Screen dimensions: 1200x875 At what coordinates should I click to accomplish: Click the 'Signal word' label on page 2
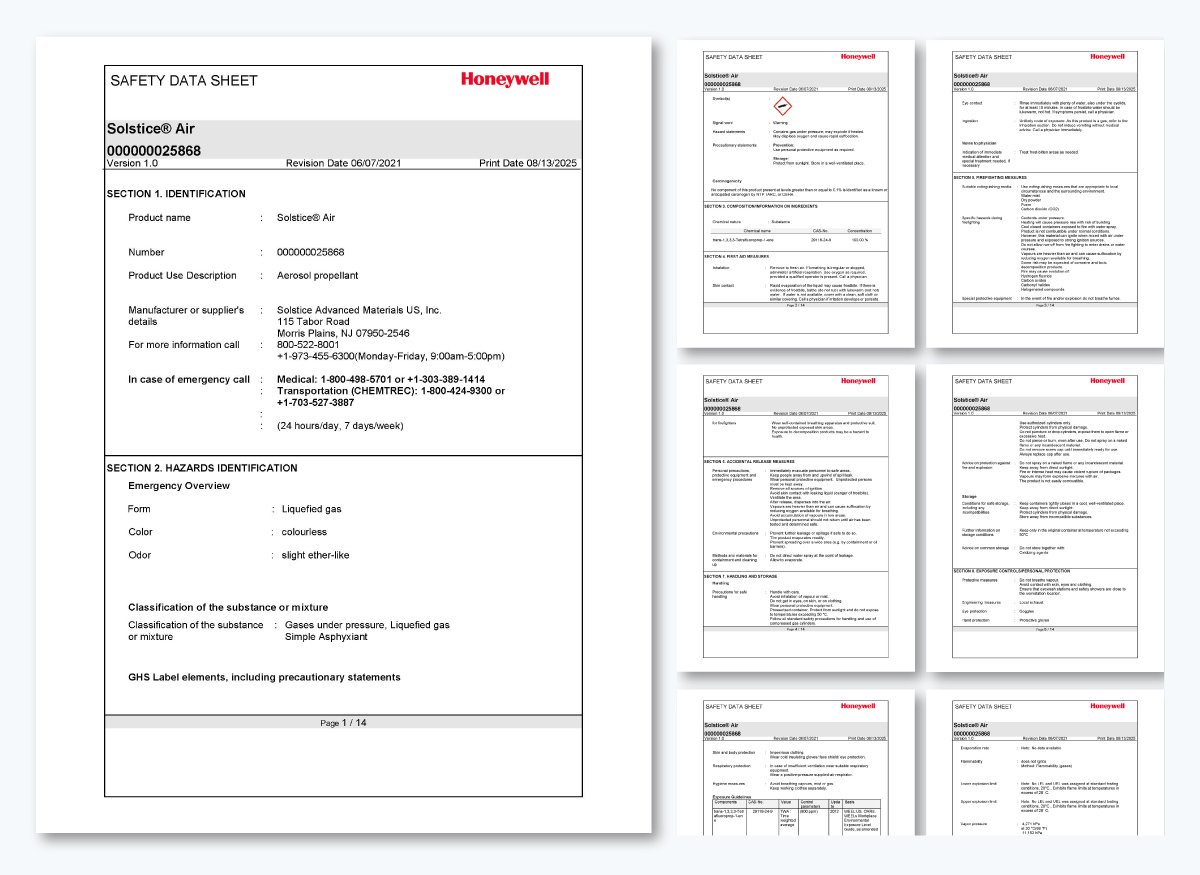pos(724,123)
